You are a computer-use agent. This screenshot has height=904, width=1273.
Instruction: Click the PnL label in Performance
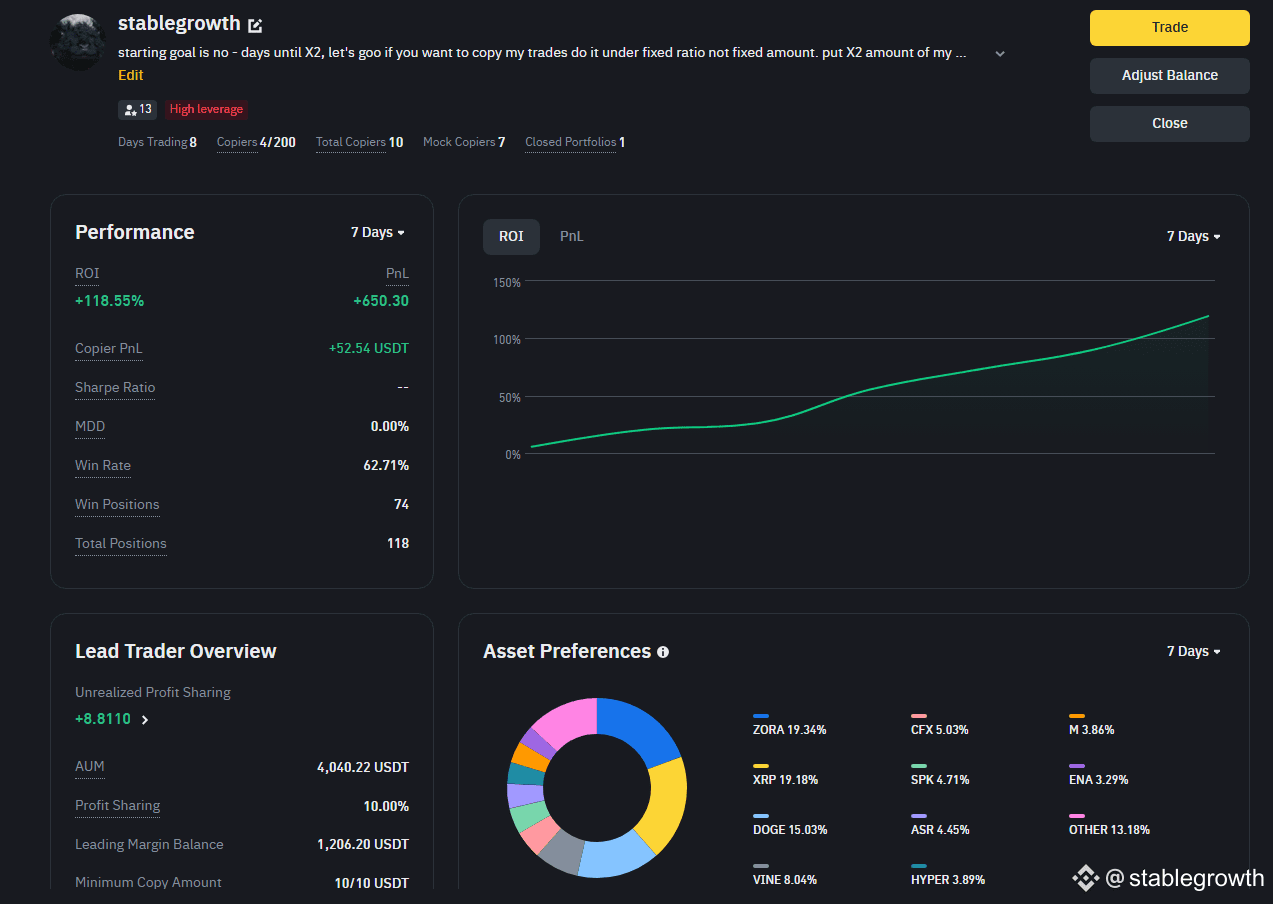pyautogui.click(x=397, y=274)
